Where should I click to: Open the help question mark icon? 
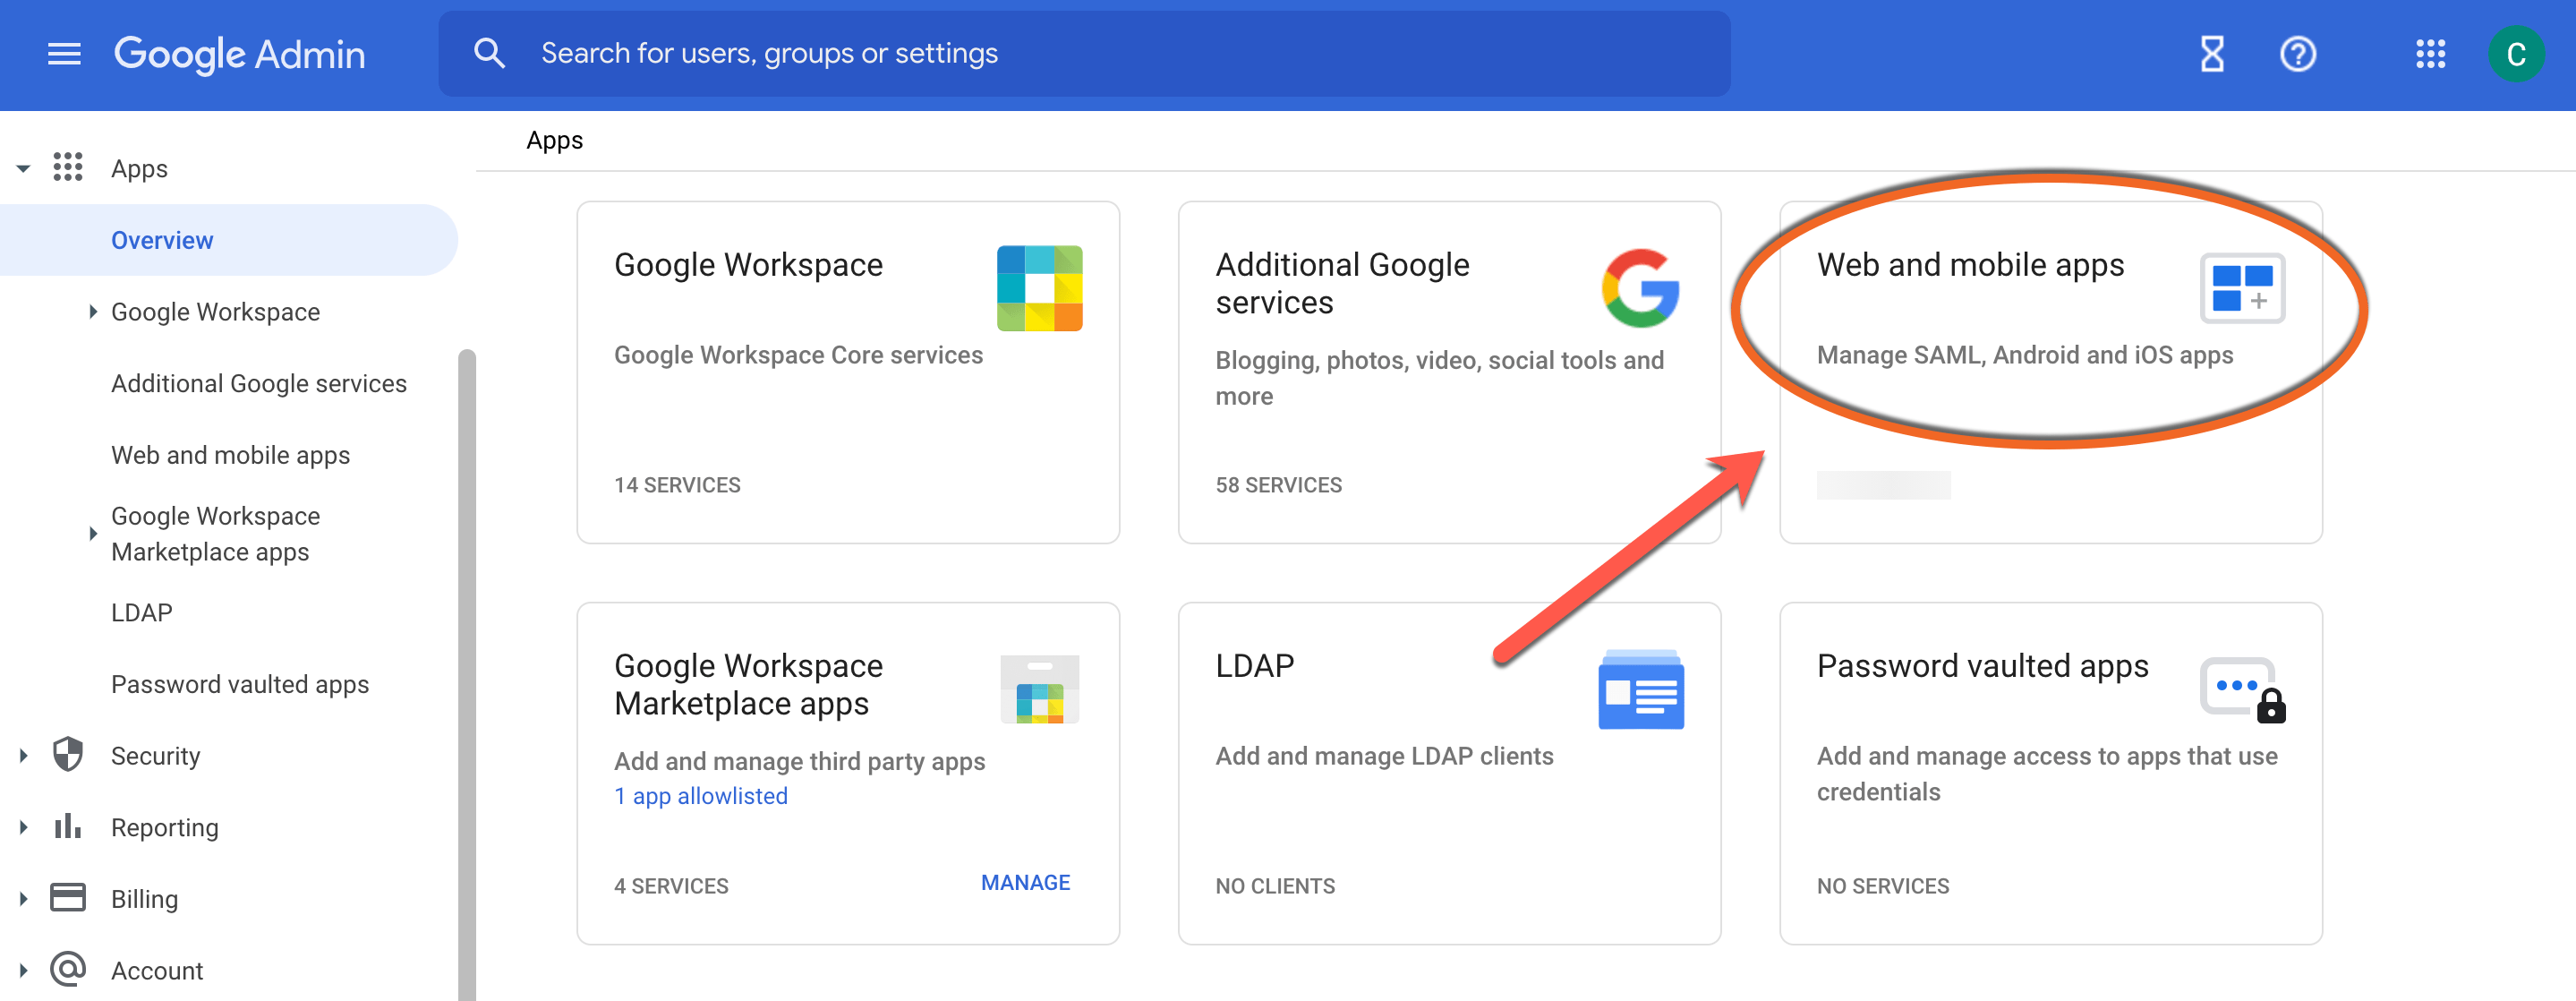click(2297, 54)
